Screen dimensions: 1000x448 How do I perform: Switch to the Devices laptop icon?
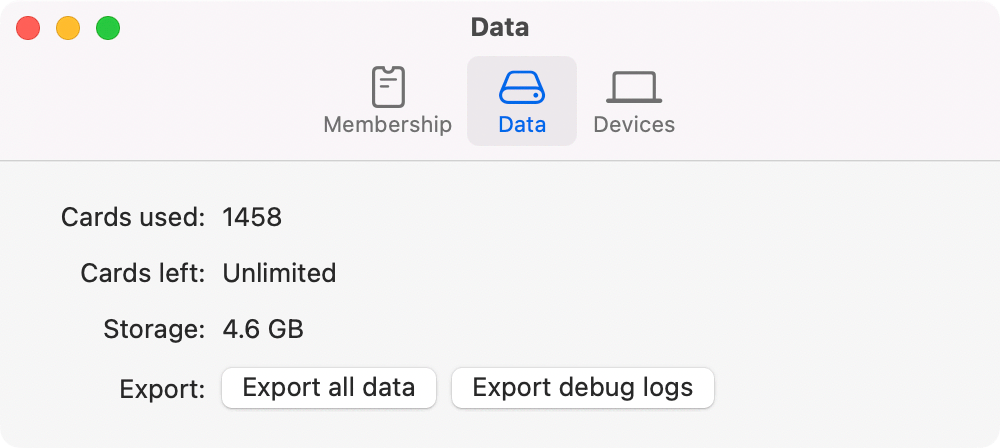pyautogui.click(x=634, y=87)
